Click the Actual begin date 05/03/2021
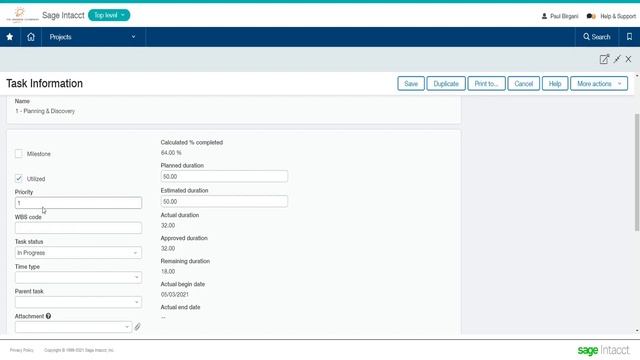 click(175, 294)
